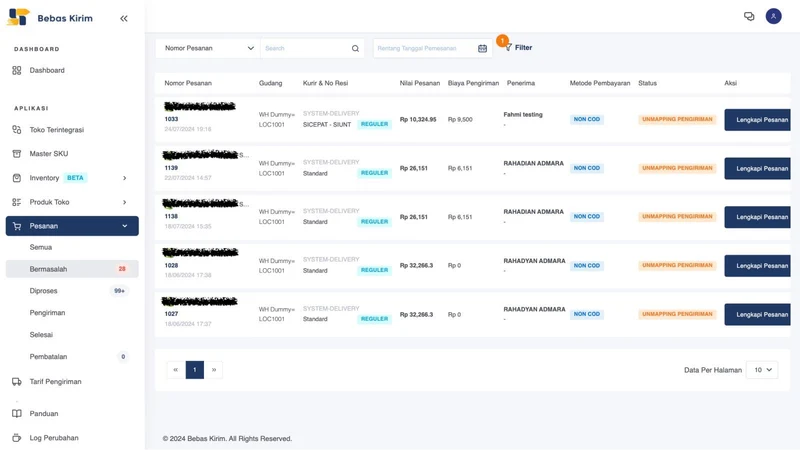Click REGULER tag for order 1138
This screenshot has height=450, width=800.
[374, 221]
